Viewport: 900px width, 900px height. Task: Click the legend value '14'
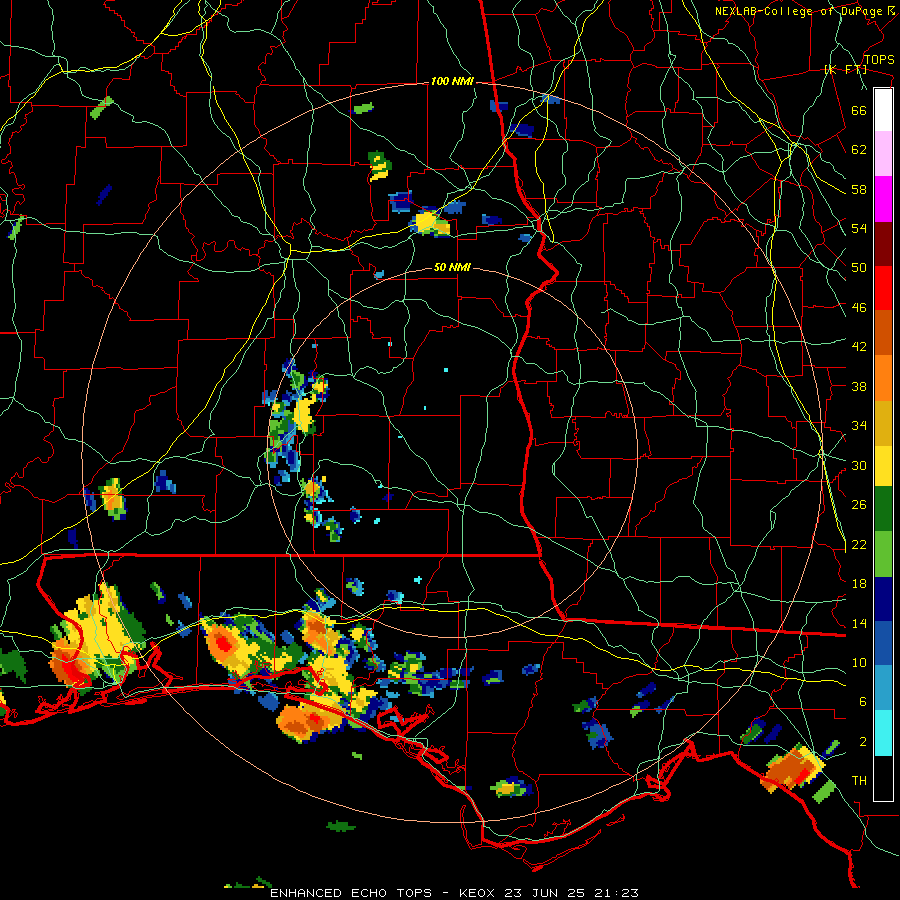[x=859, y=623]
